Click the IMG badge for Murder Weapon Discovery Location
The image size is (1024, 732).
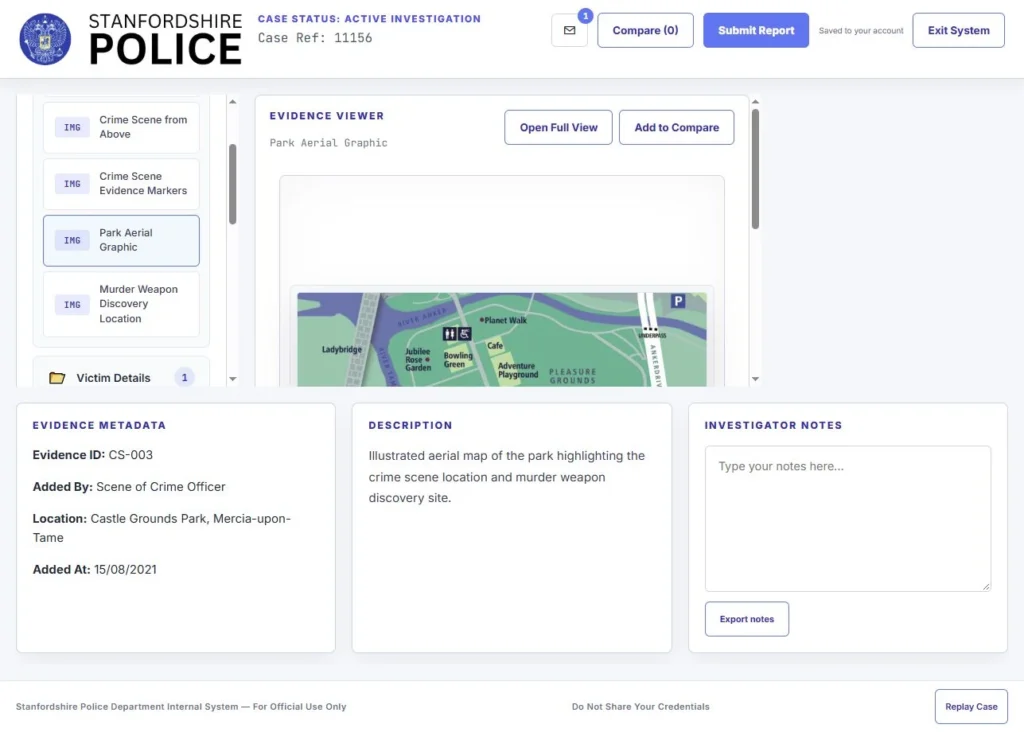[72, 304]
